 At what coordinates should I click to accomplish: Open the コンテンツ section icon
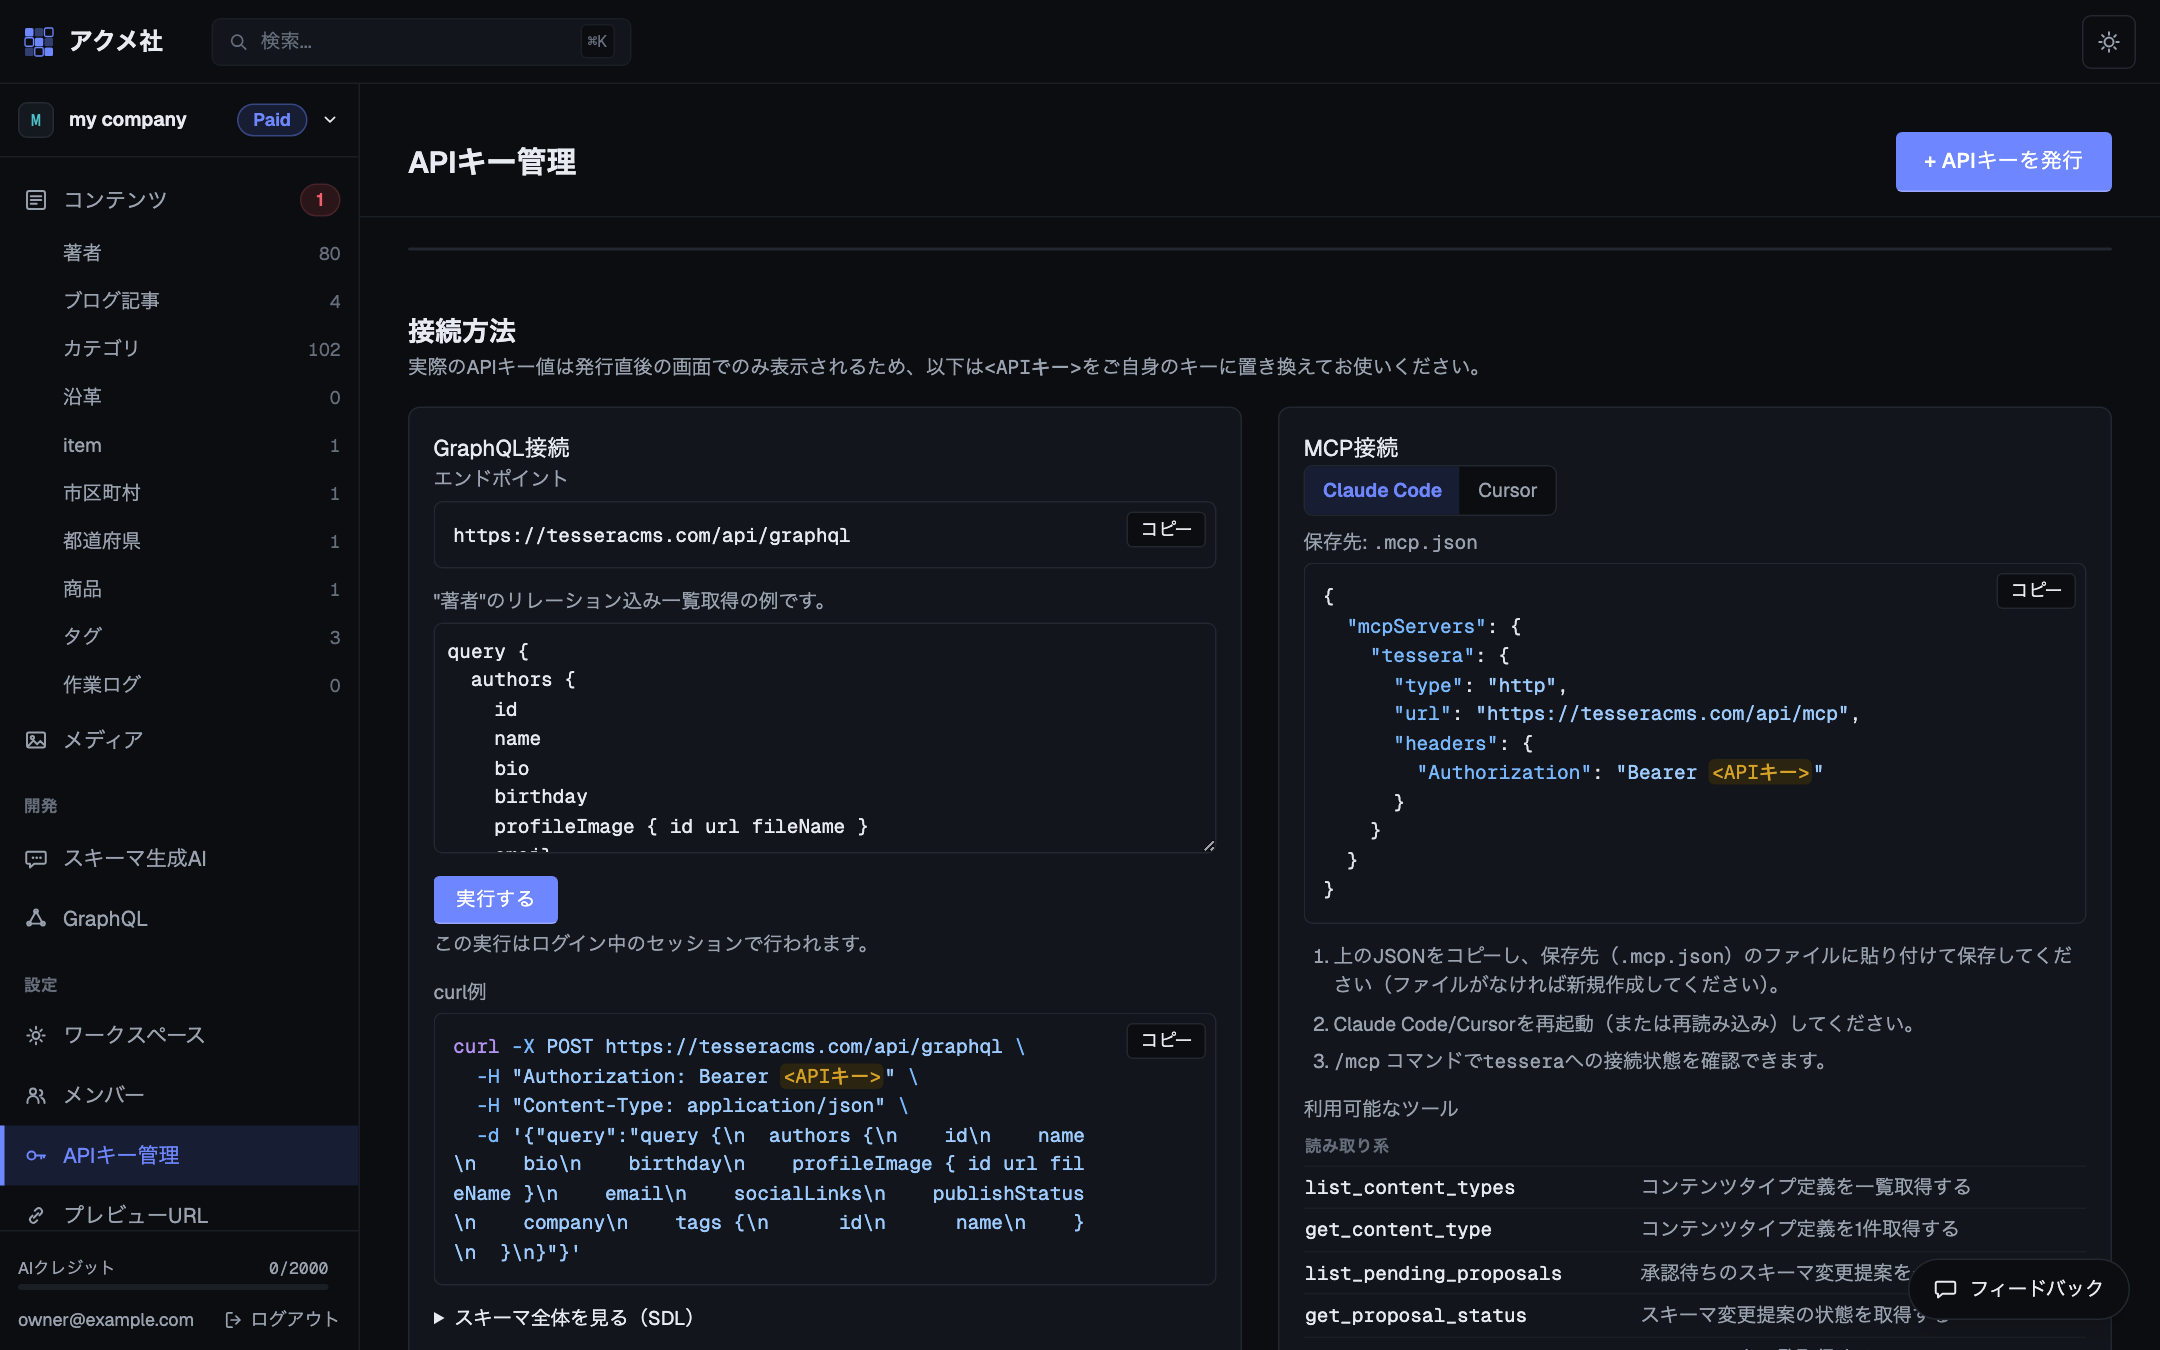tap(36, 200)
